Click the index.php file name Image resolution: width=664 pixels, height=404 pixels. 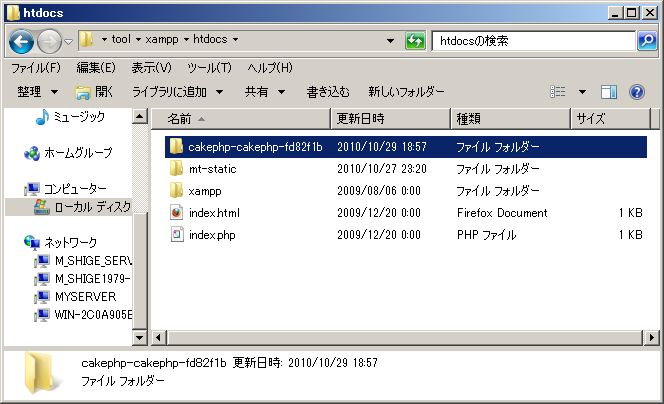tap(212, 235)
